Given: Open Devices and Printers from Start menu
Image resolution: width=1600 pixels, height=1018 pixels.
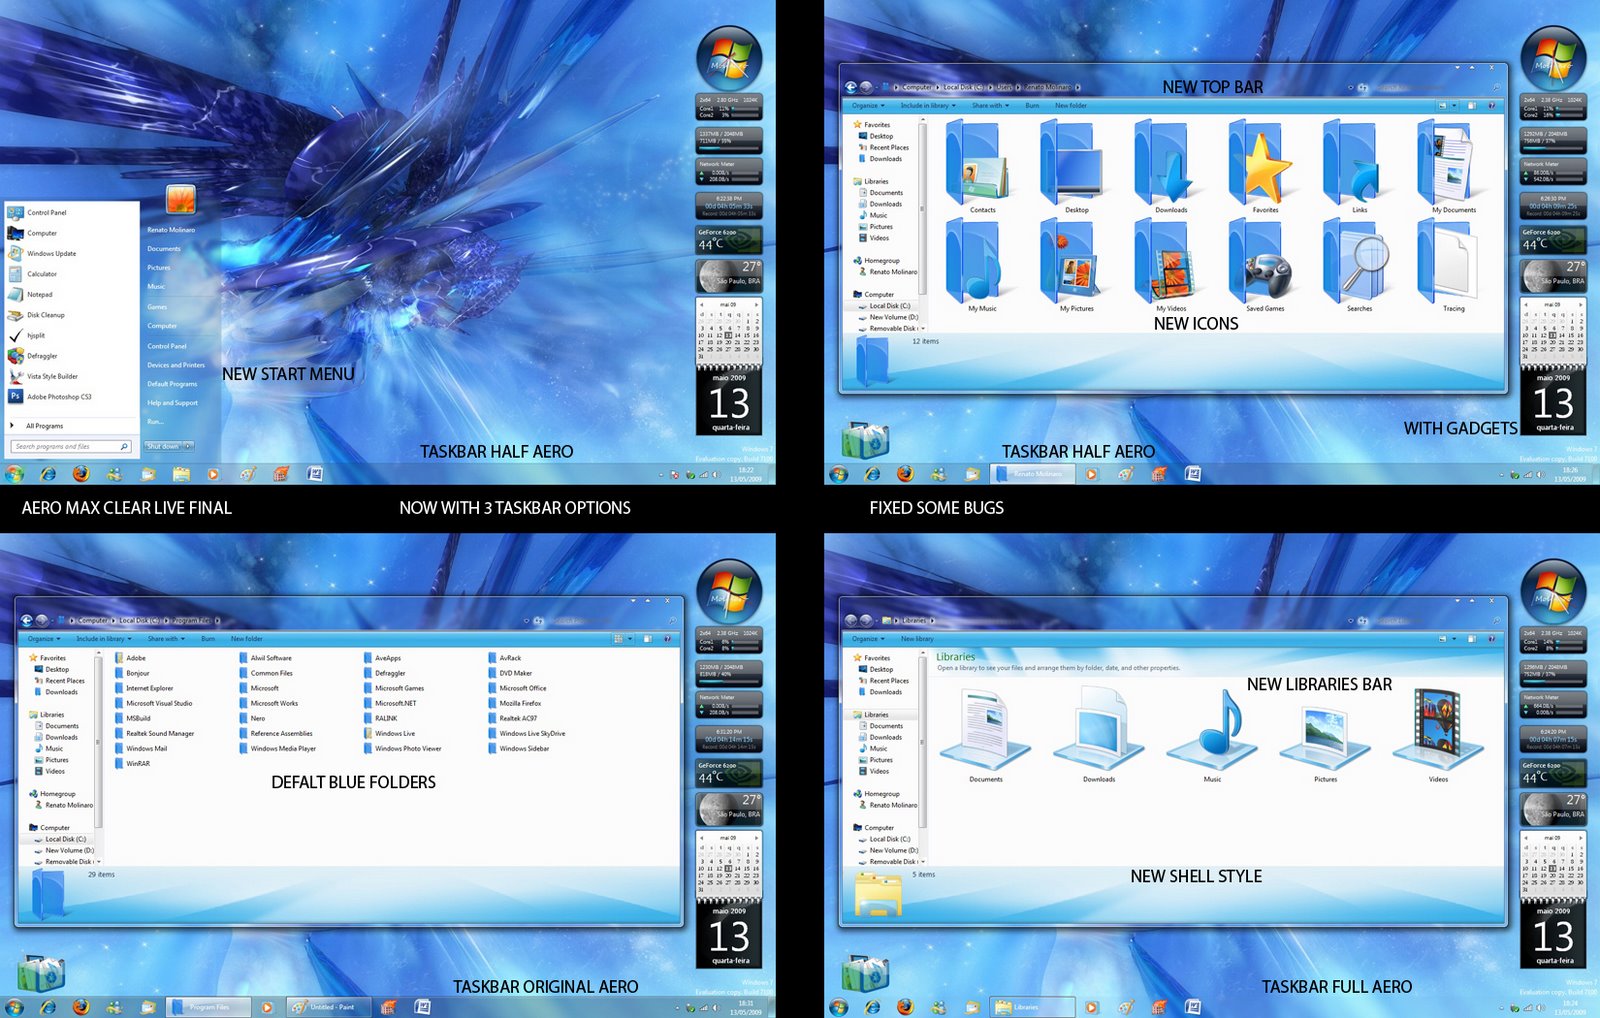Looking at the screenshot, I should point(176,365).
